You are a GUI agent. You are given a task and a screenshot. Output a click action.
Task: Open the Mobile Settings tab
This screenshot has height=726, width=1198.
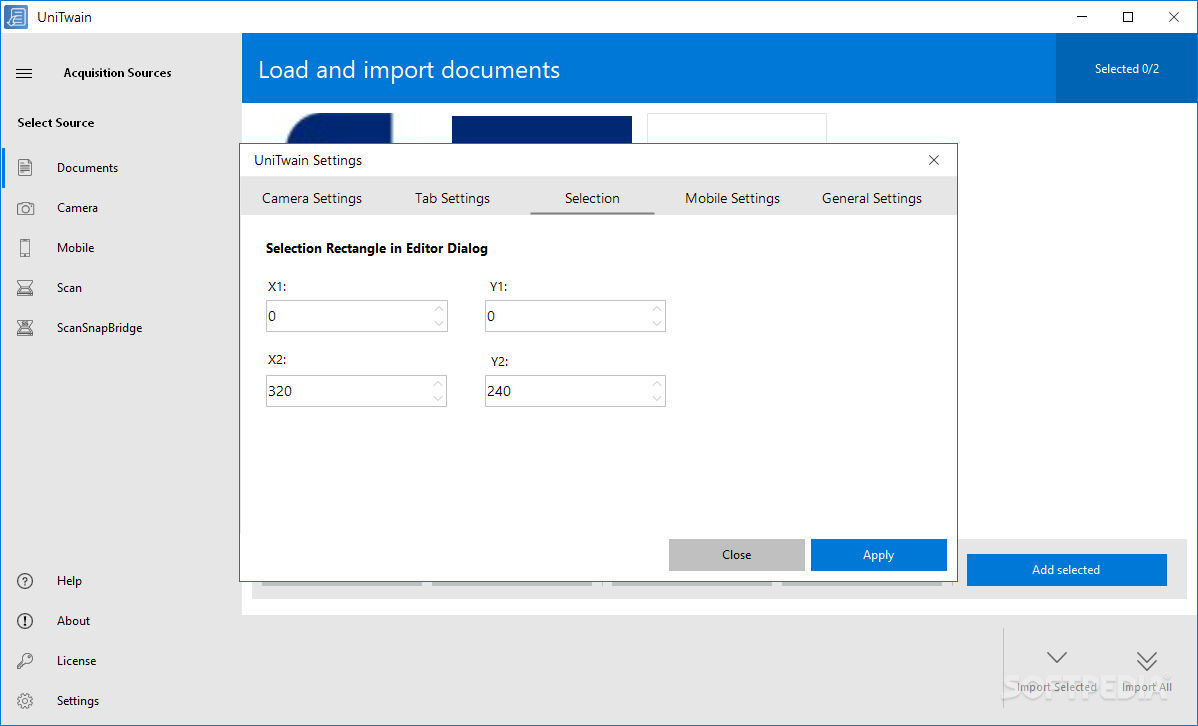(732, 198)
